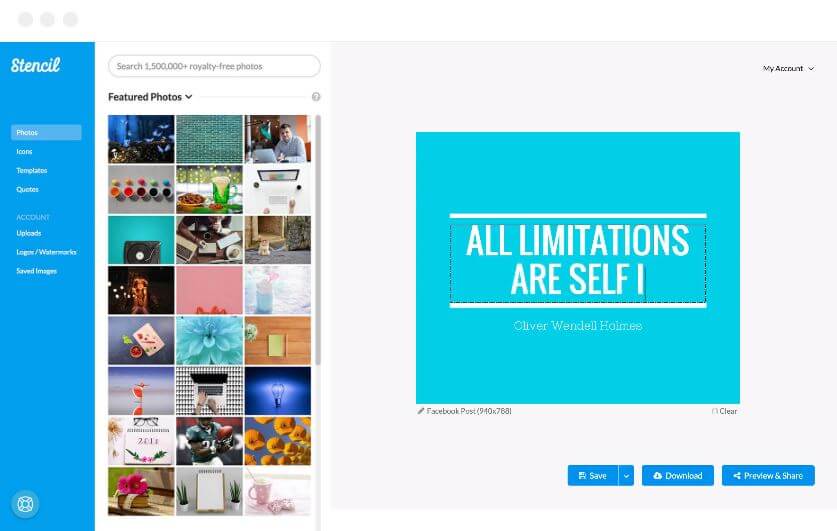837x531 pixels.
Task: Open the Quotes section
Action: pyautogui.click(x=27, y=189)
